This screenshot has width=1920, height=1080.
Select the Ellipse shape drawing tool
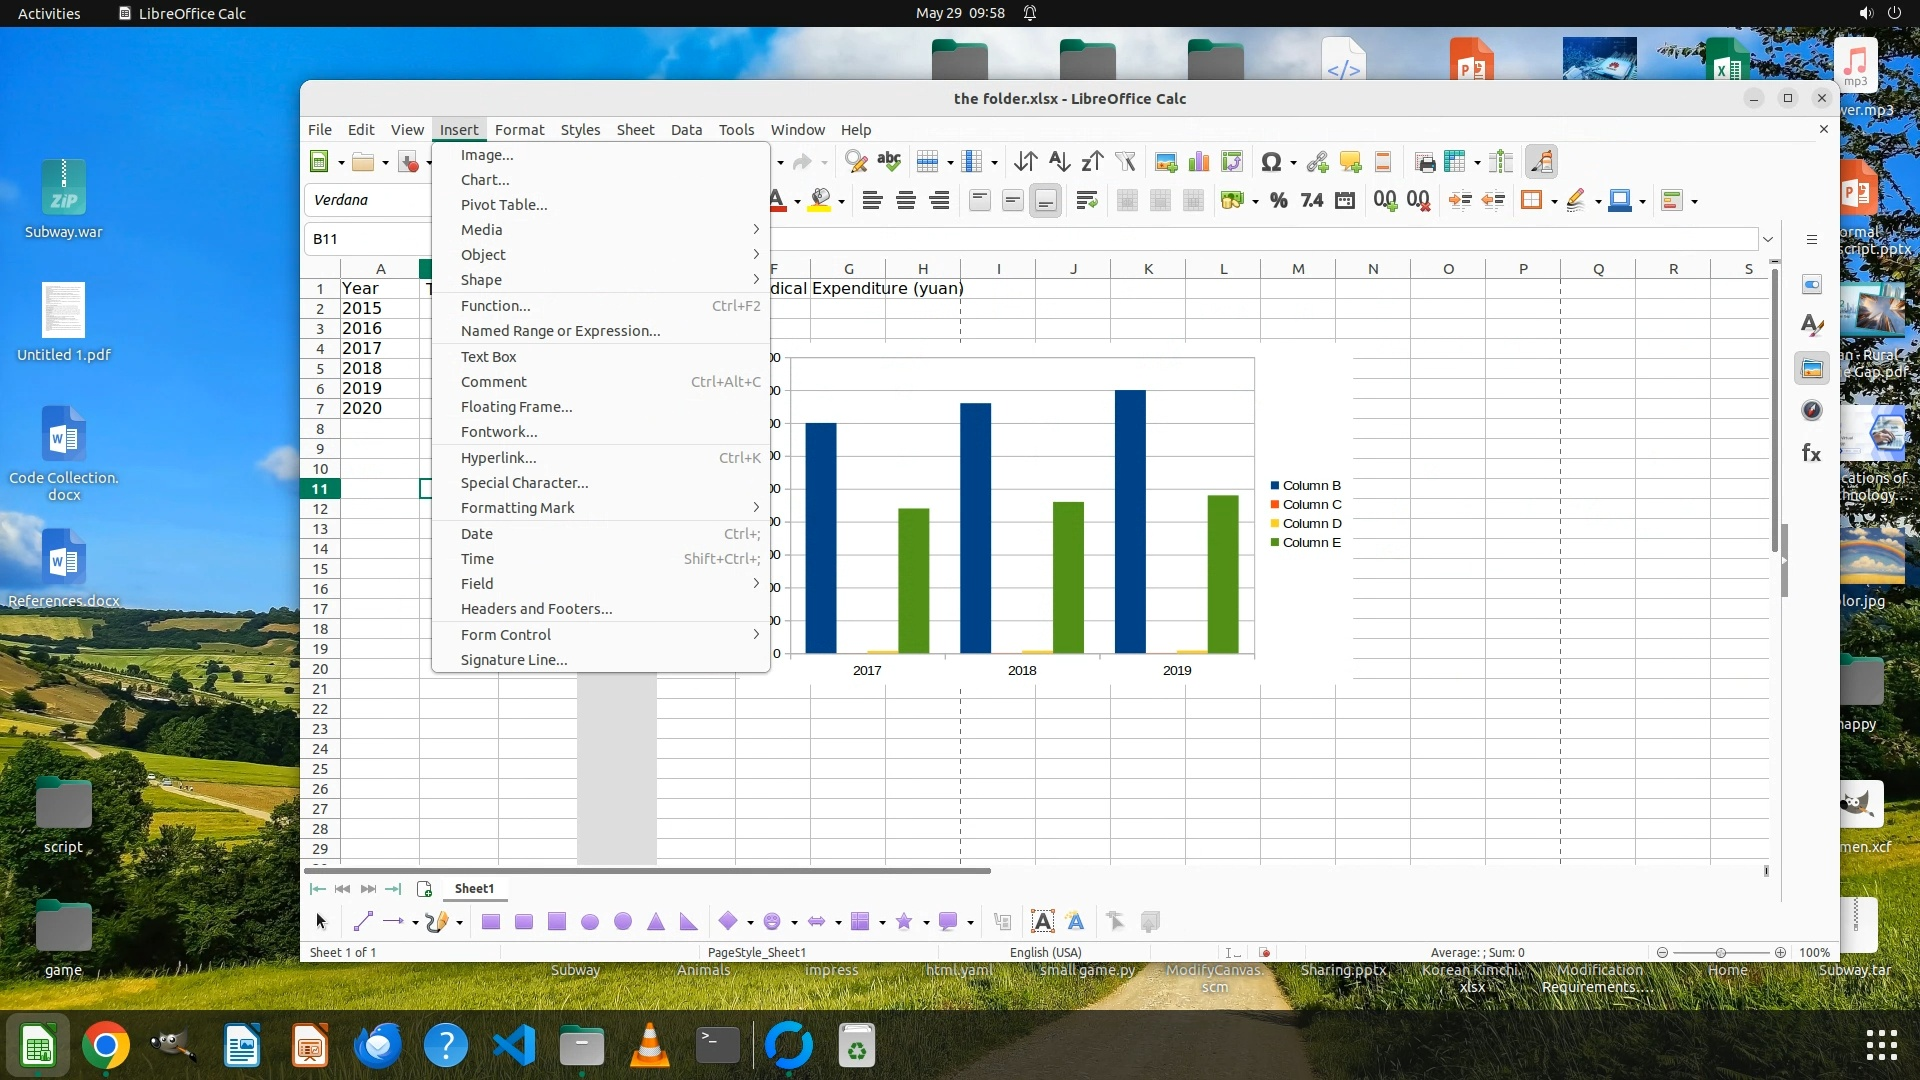click(x=590, y=922)
